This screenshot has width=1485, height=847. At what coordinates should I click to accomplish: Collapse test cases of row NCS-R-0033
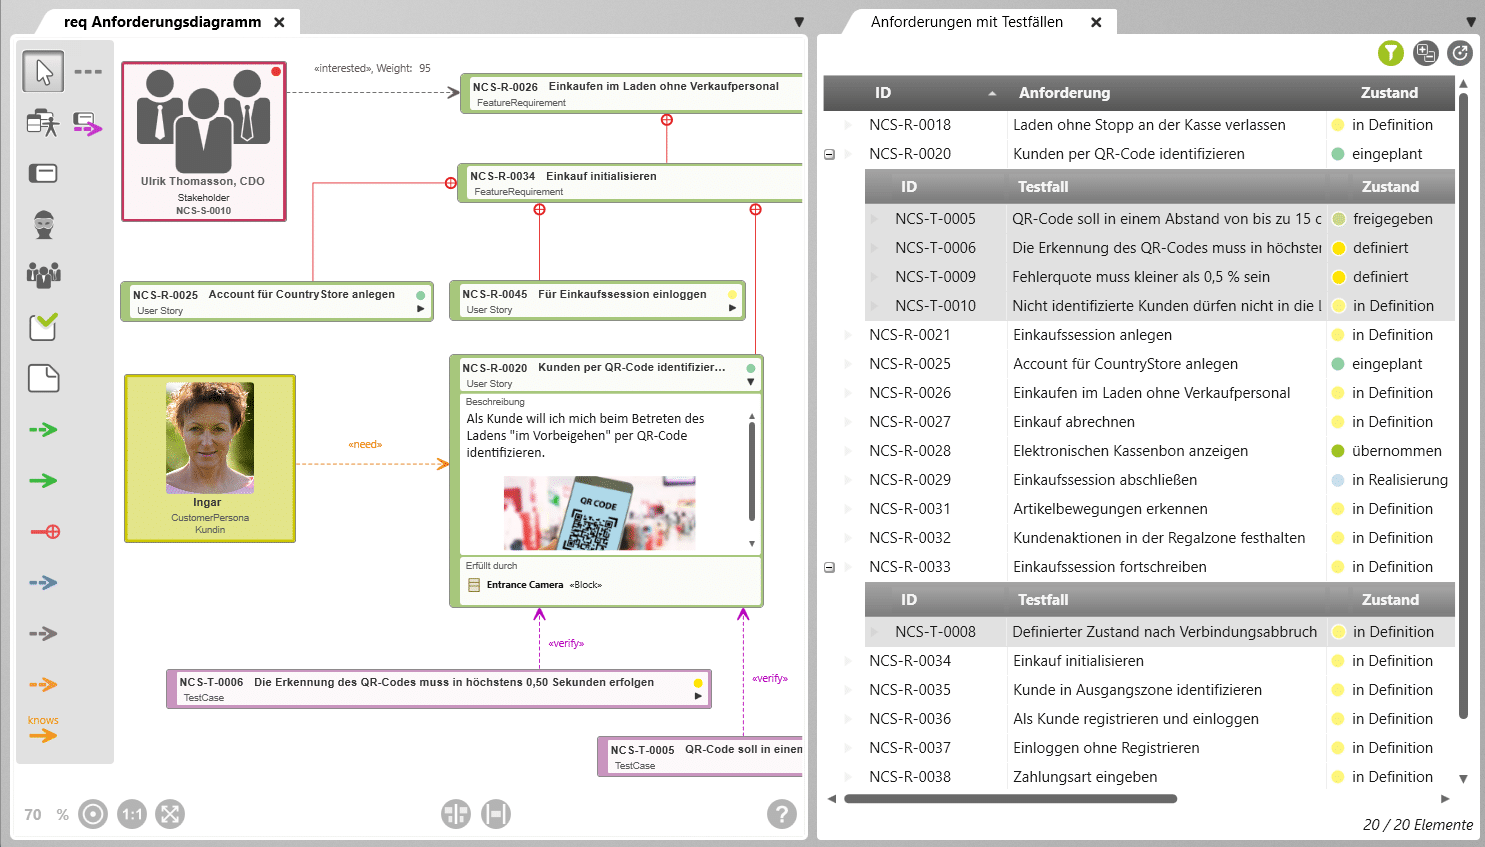point(829,567)
